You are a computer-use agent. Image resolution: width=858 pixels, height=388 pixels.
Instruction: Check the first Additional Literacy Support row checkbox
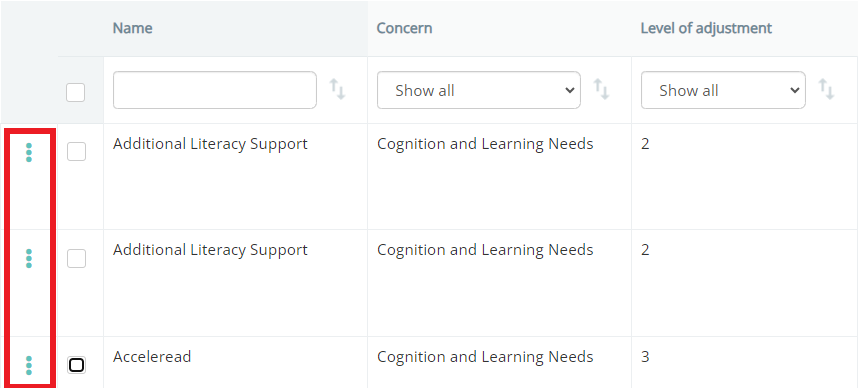[x=76, y=152]
